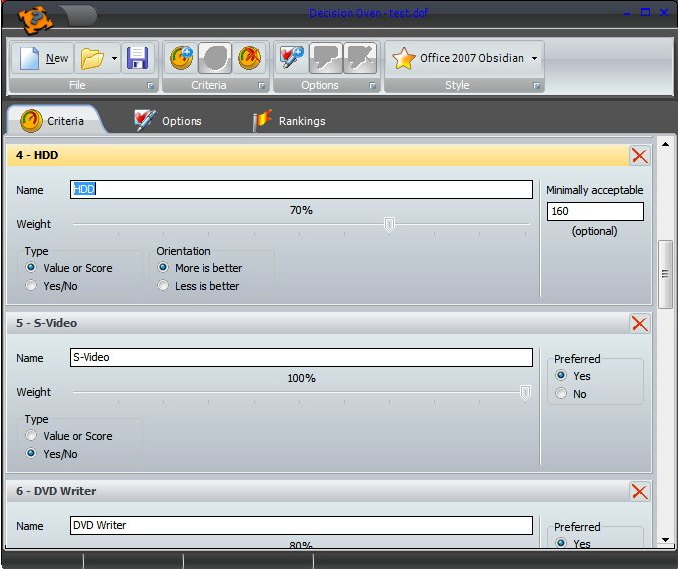Click the add criterion icon
The height and width of the screenshot is (569, 678).
(x=181, y=58)
